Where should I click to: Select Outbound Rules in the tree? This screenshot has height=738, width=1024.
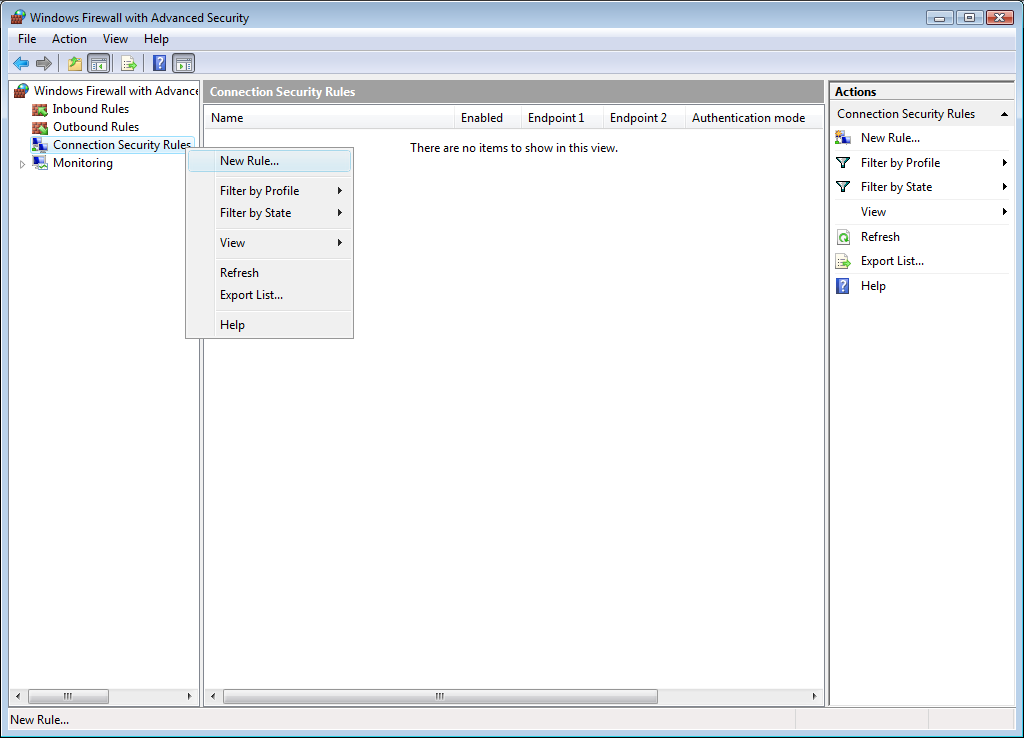96,127
